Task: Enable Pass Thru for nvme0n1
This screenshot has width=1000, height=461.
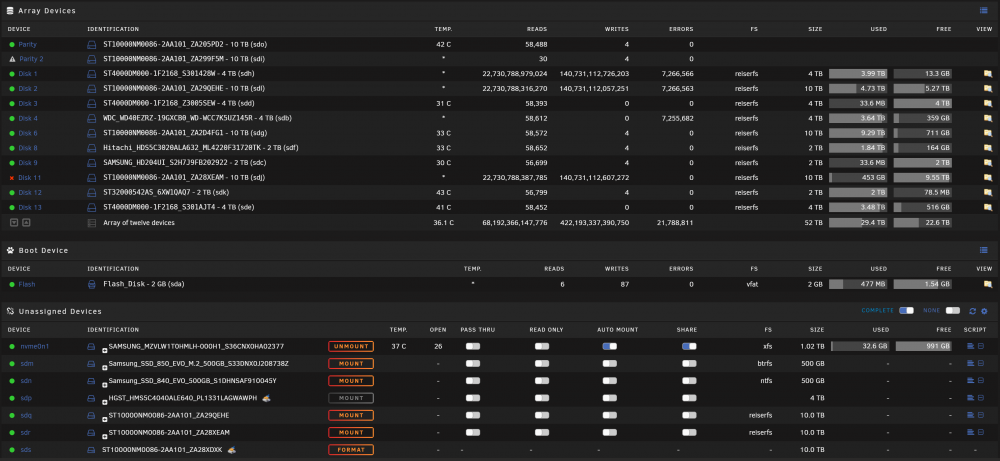Action: (x=473, y=346)
